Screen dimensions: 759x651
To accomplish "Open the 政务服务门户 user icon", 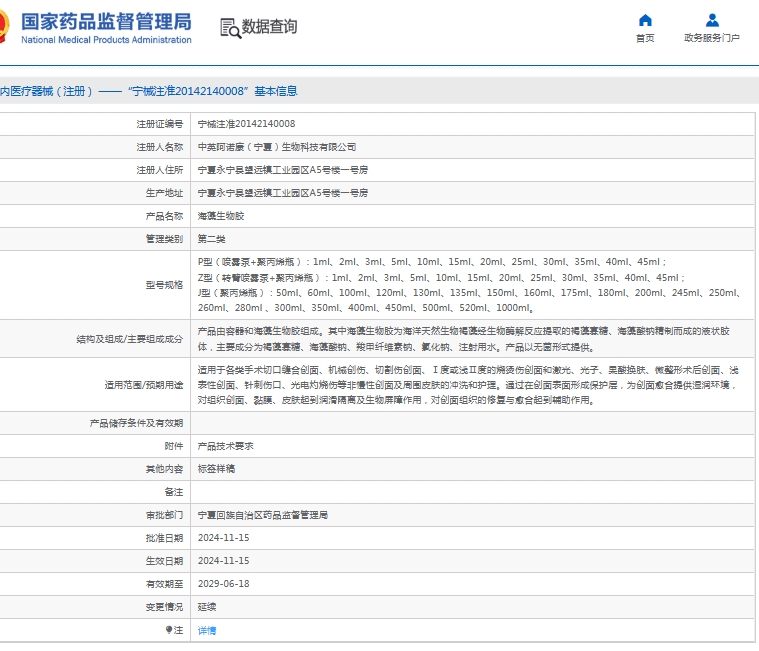I will click(x=712, y=20).
